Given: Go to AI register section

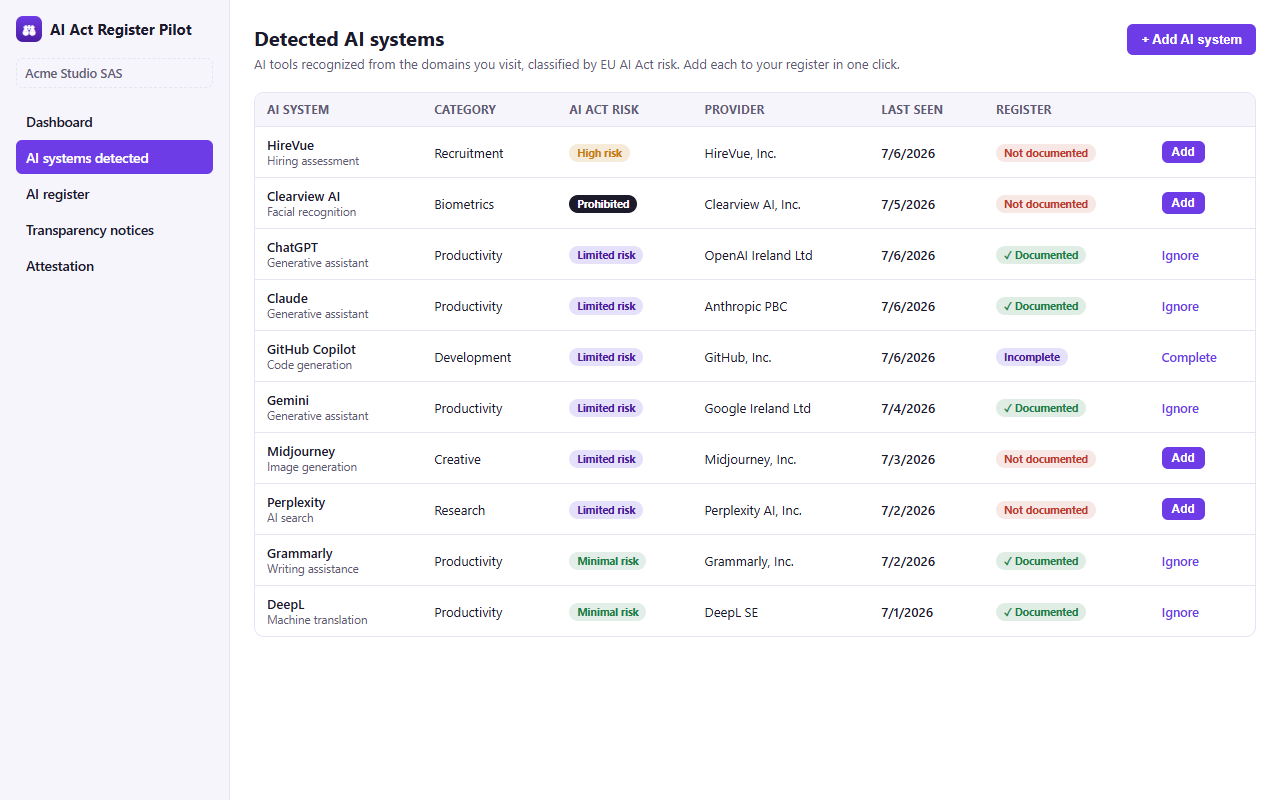Looking at the screenshot, I should point(114,194).
